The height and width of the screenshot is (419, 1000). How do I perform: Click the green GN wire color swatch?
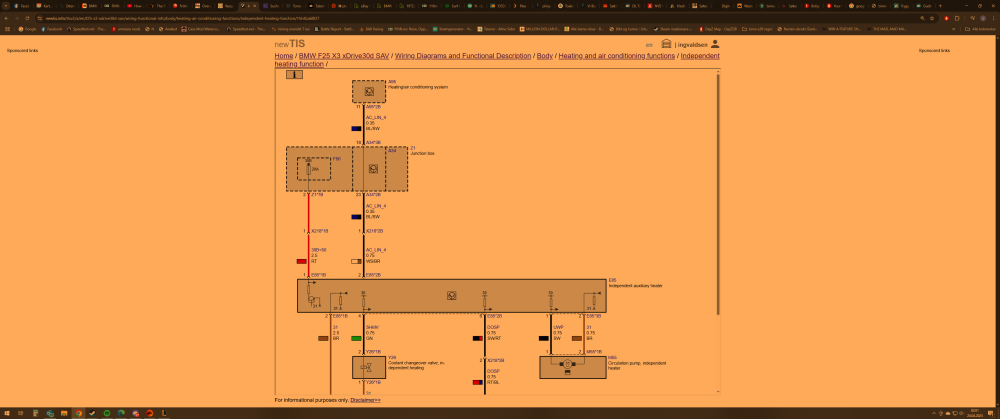click(x=357, y=339)
